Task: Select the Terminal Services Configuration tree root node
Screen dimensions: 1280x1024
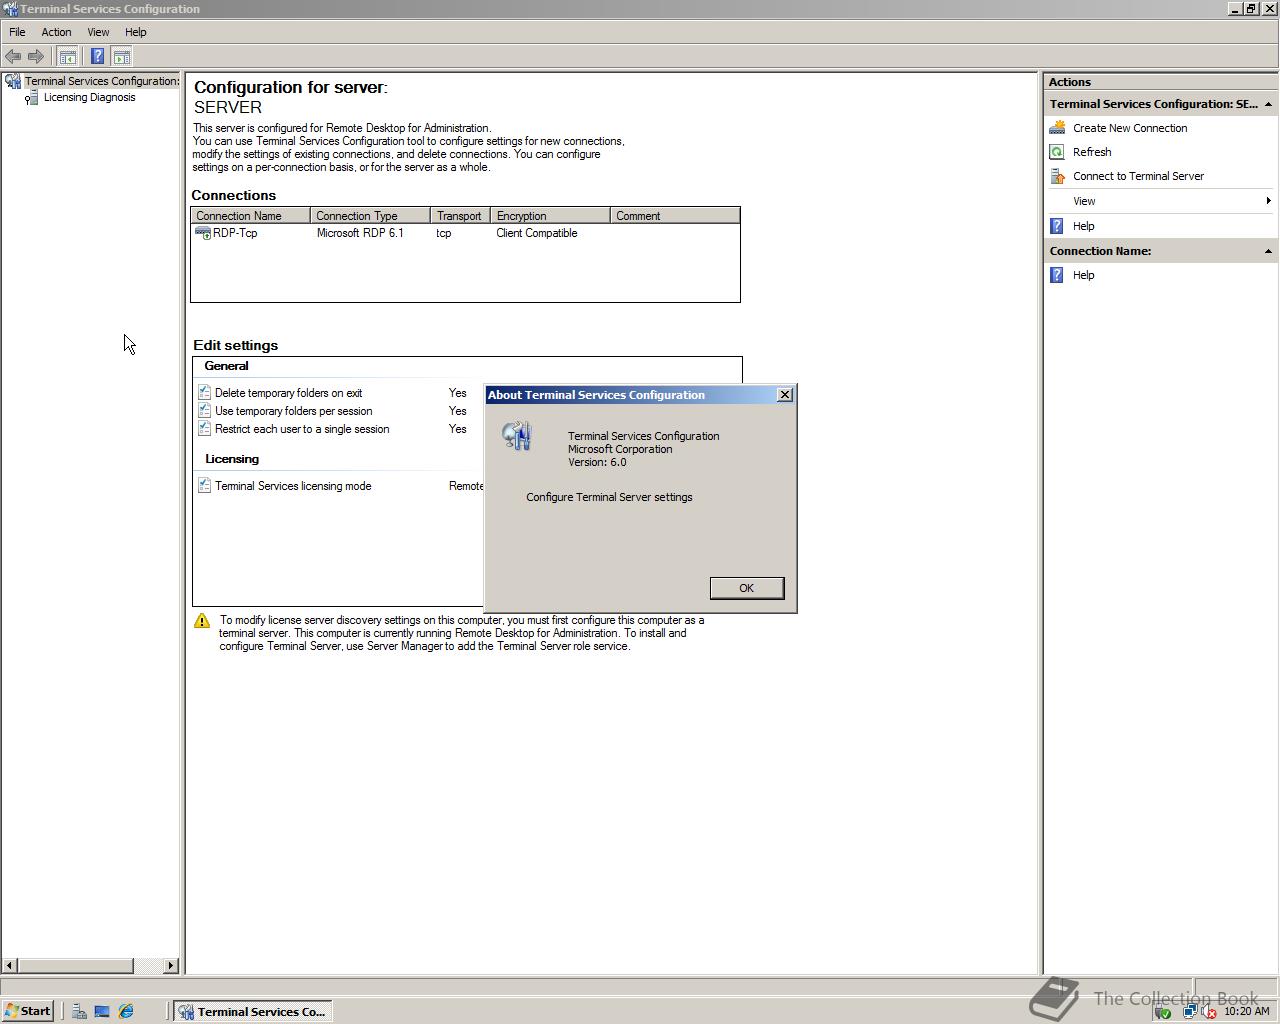Action: 101,81
